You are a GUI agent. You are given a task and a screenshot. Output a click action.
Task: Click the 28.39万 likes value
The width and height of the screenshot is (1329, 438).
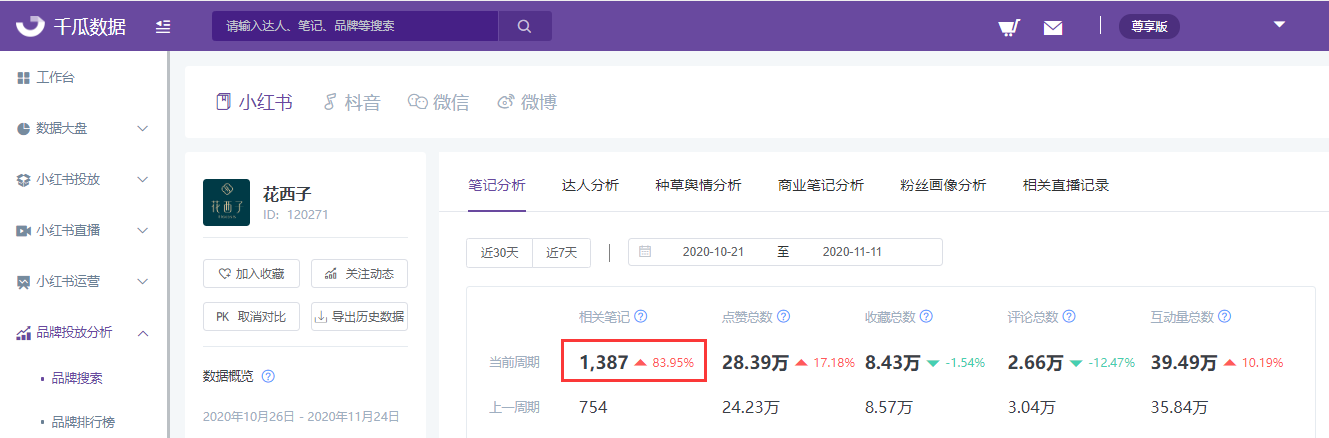755,362
